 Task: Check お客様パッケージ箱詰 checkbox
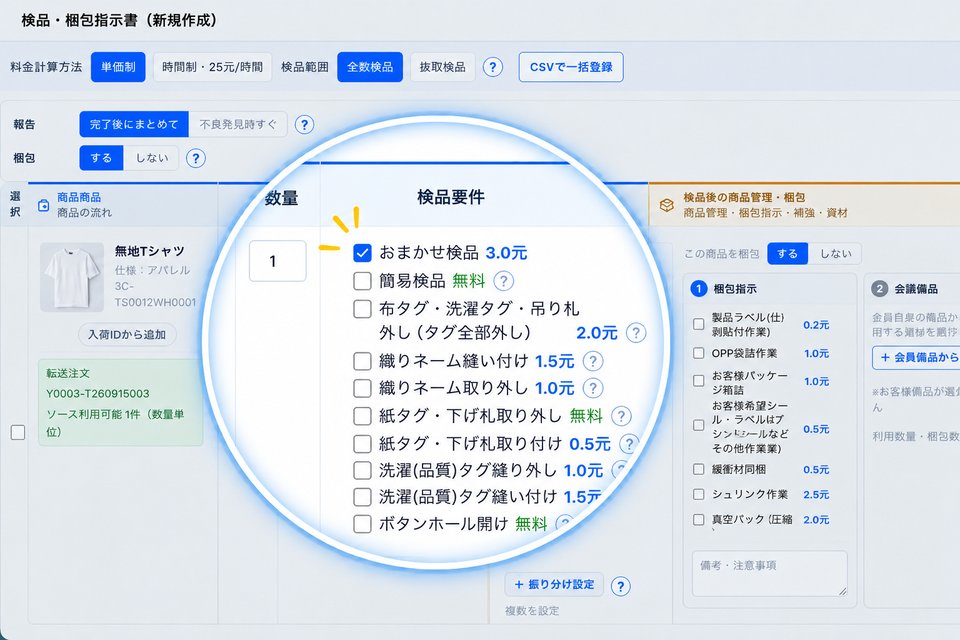pyautogui.click(x=699, y=381)
